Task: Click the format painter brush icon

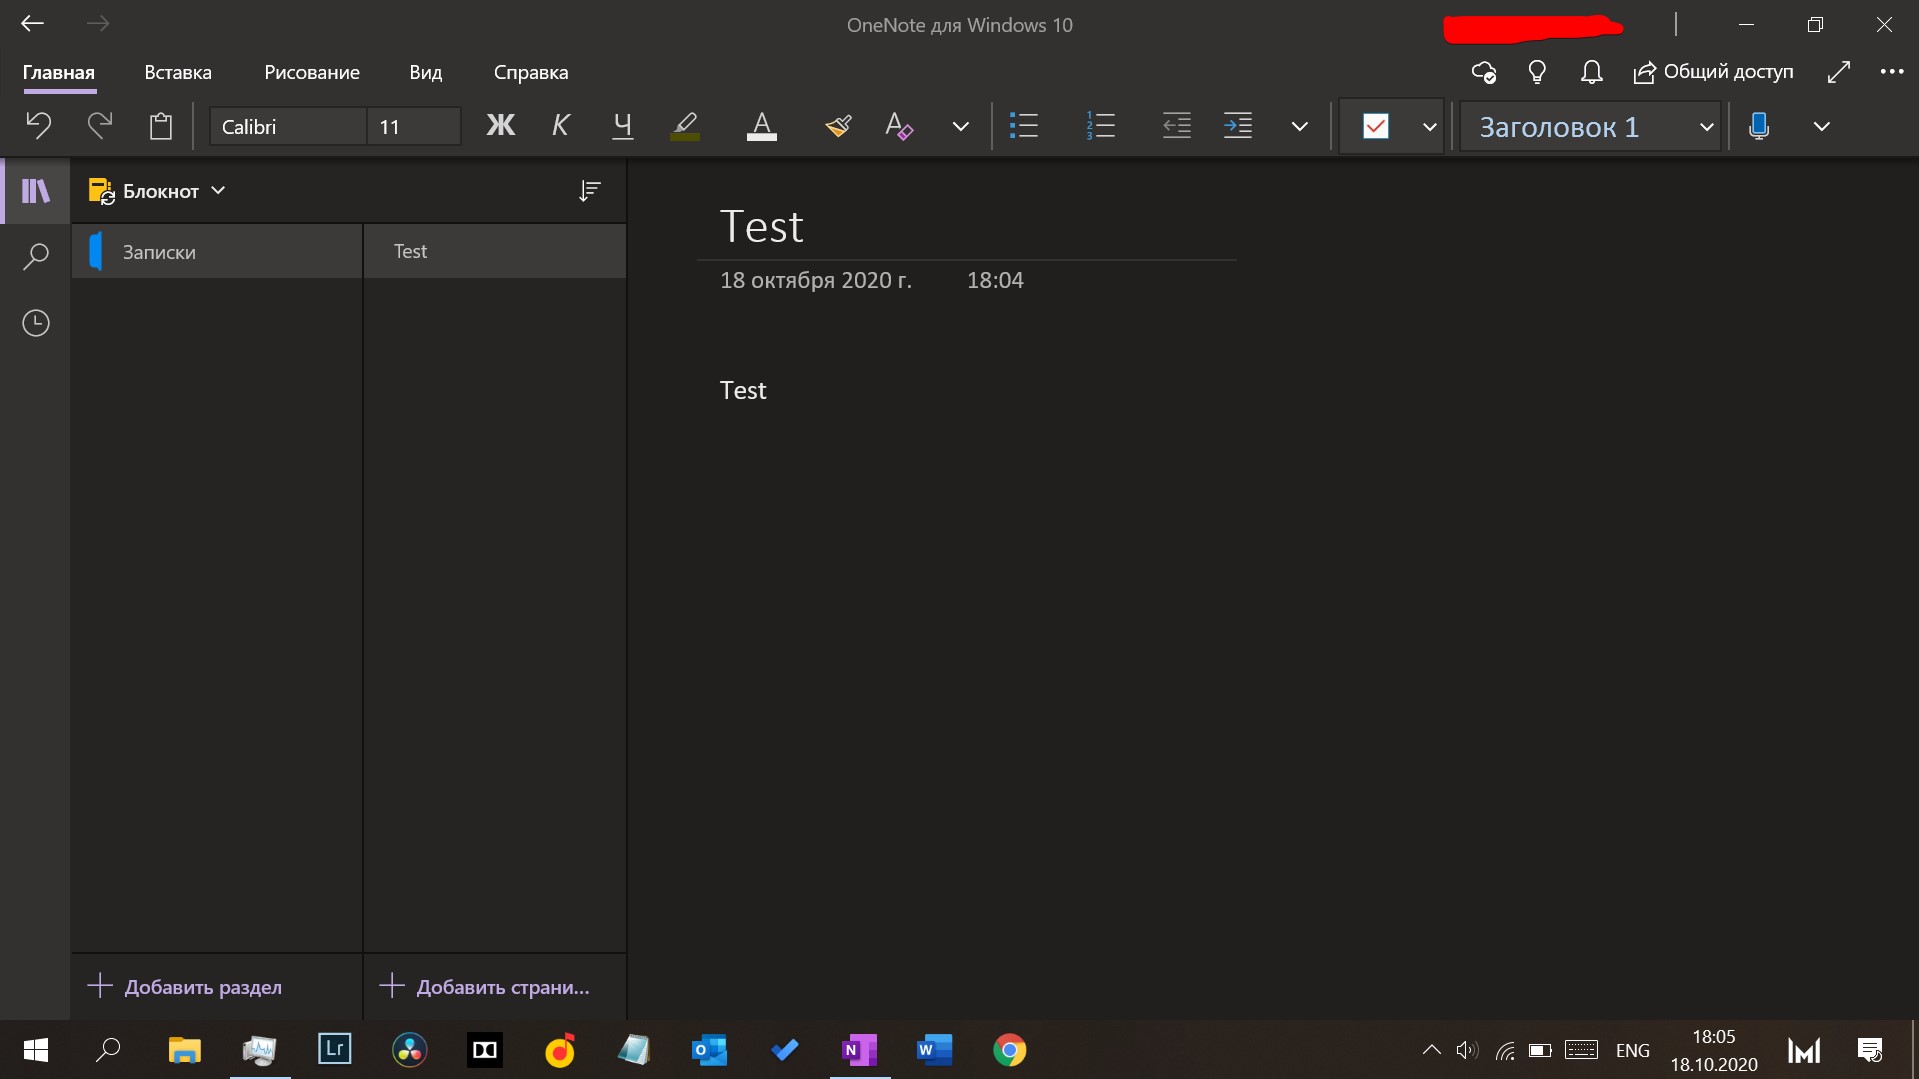Action: (838, 126)
